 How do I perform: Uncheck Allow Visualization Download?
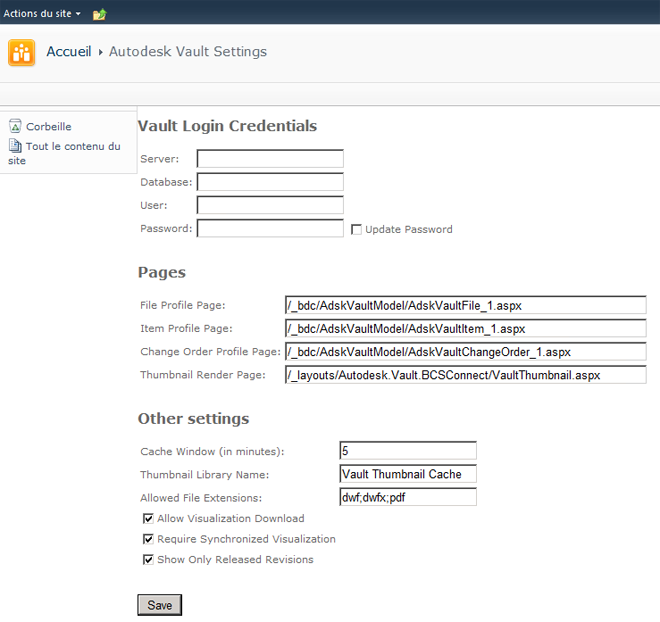click(x=148, y=518)
